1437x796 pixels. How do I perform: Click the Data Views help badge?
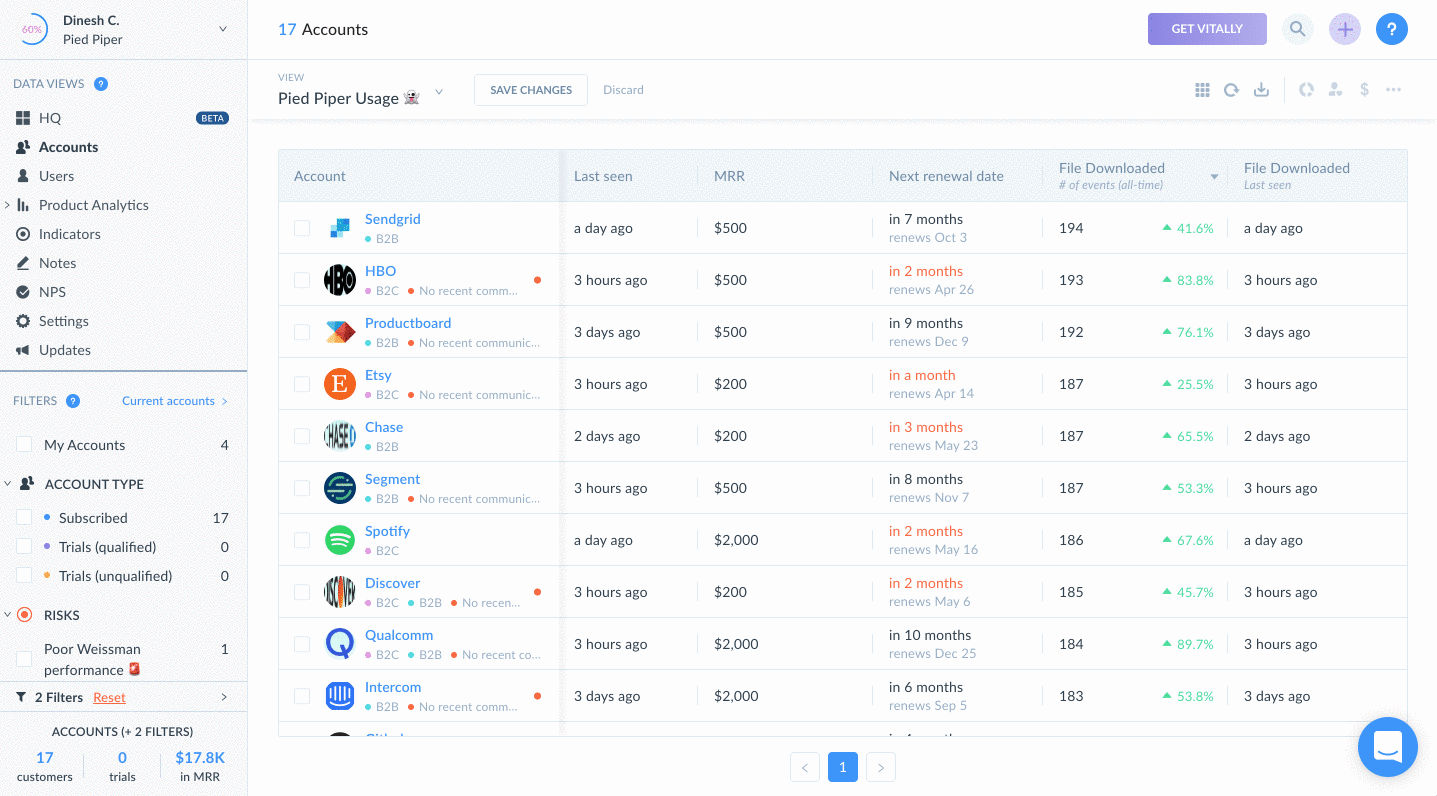[101, 84]
